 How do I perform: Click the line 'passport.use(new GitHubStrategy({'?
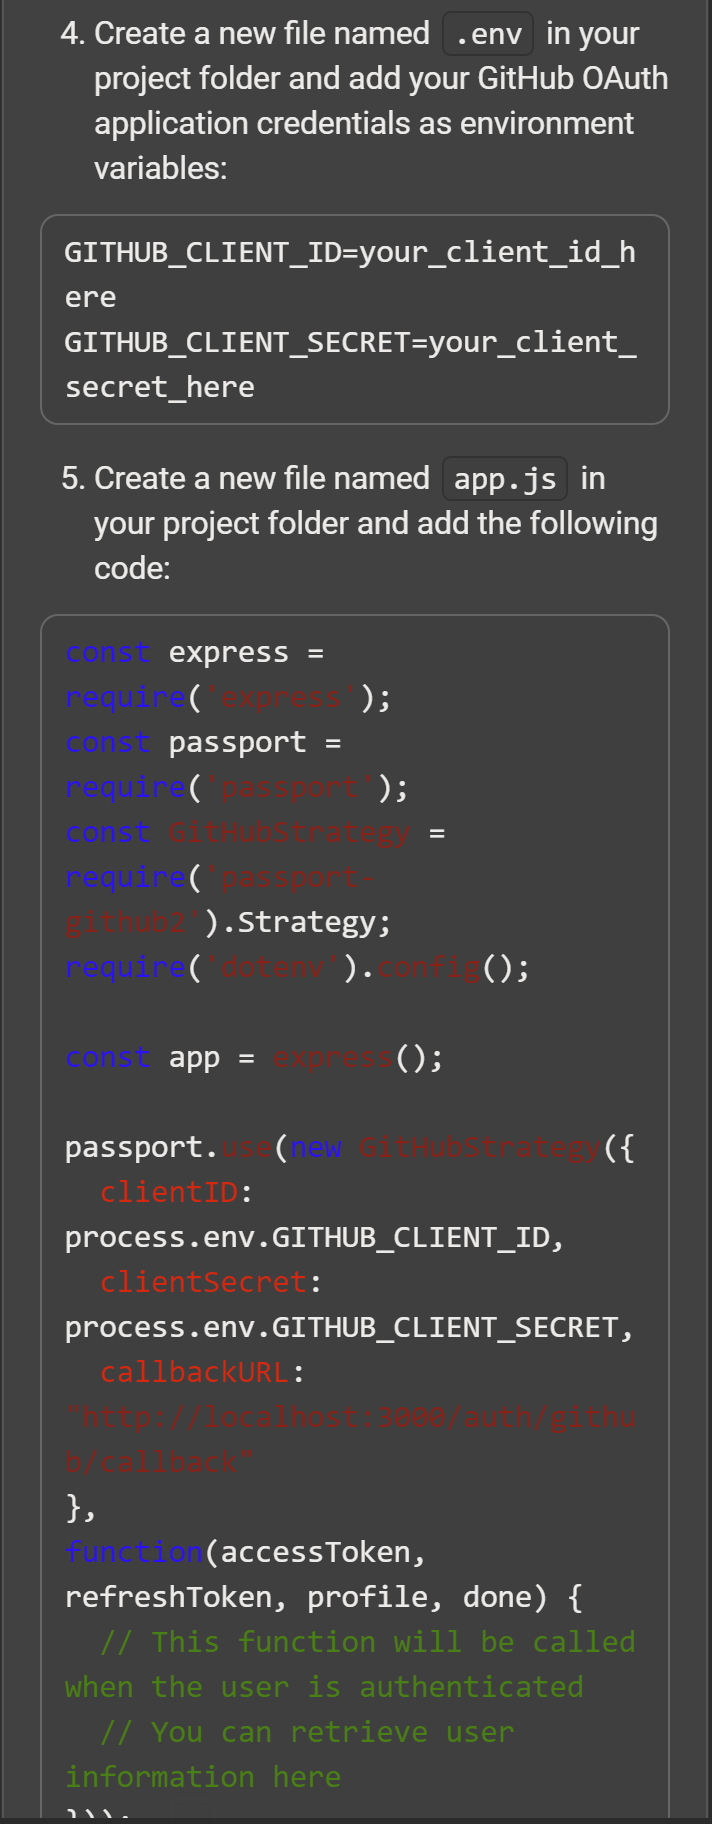350,1147
